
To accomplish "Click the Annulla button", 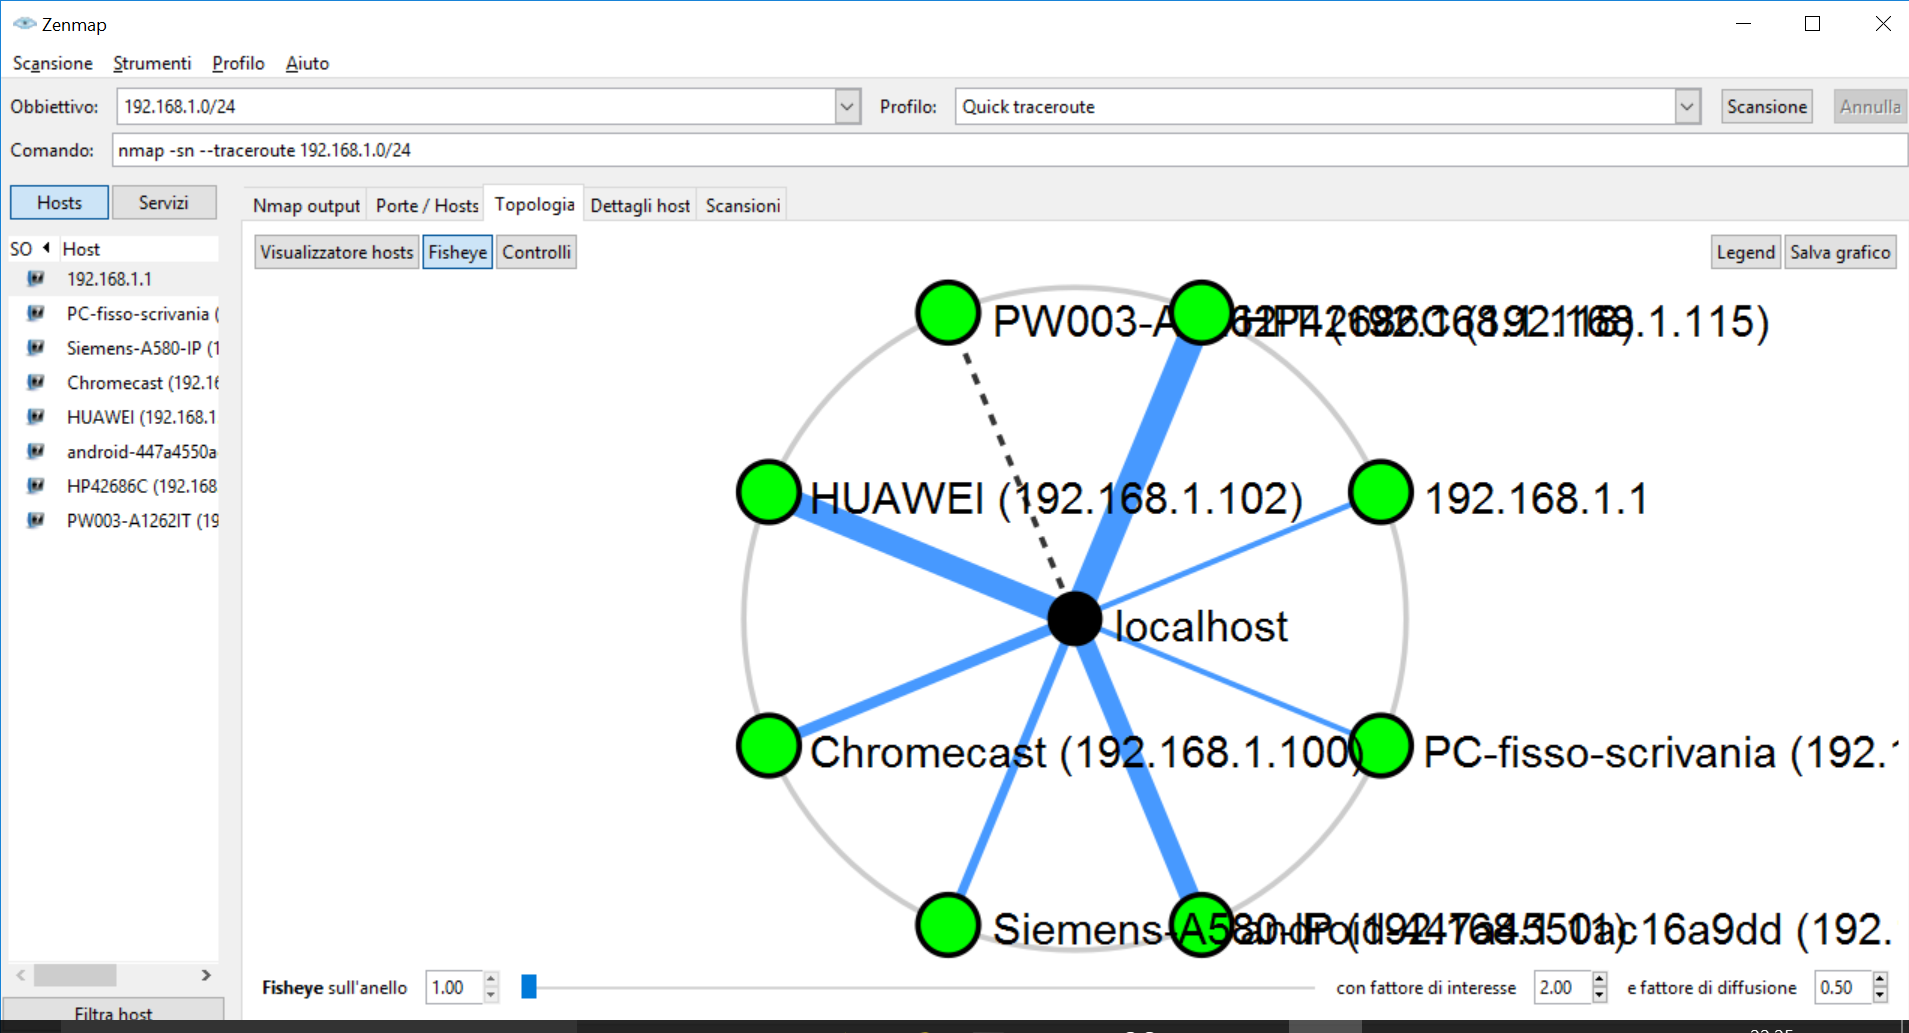I will (1870, 106).
